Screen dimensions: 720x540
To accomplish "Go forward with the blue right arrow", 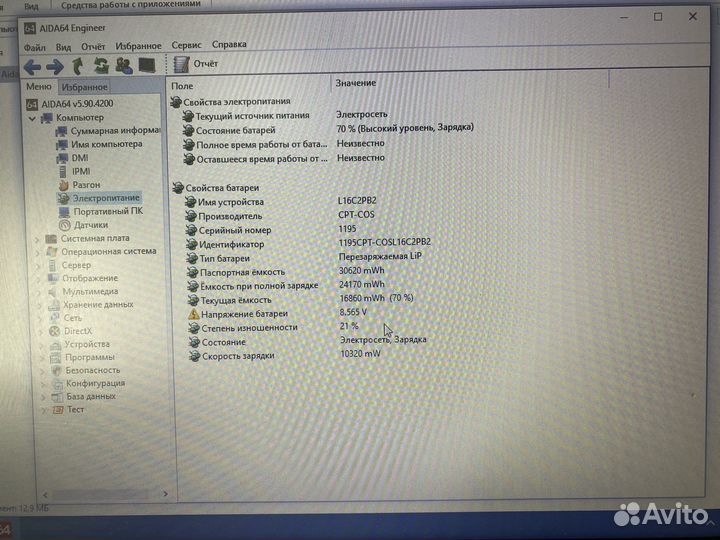I will (55, 68).
